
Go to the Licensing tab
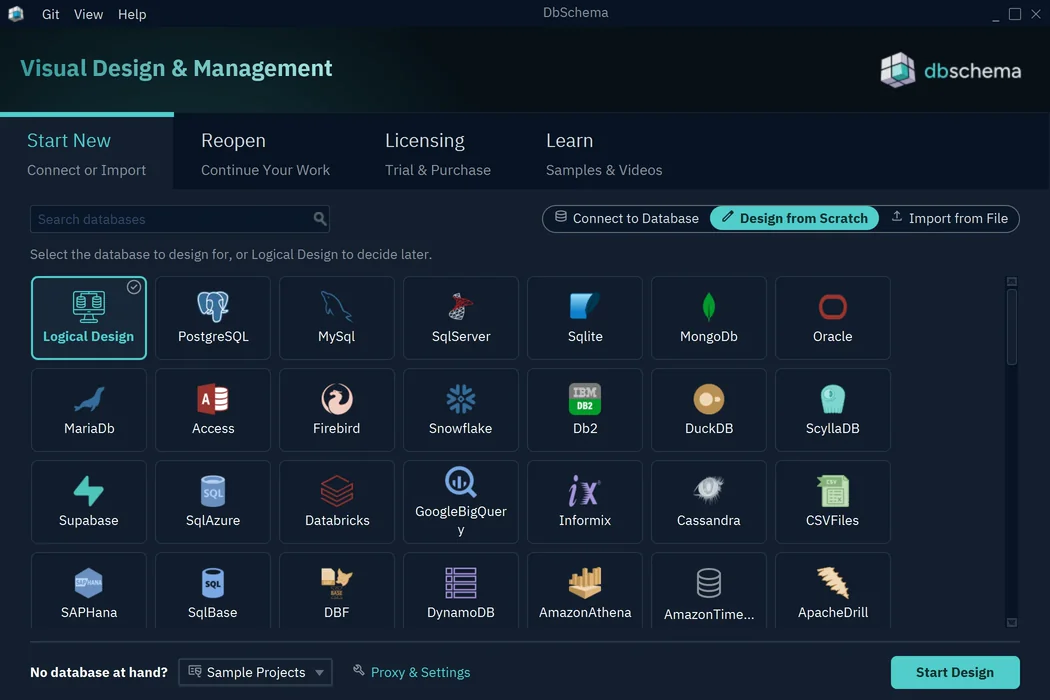click(437, 154)
